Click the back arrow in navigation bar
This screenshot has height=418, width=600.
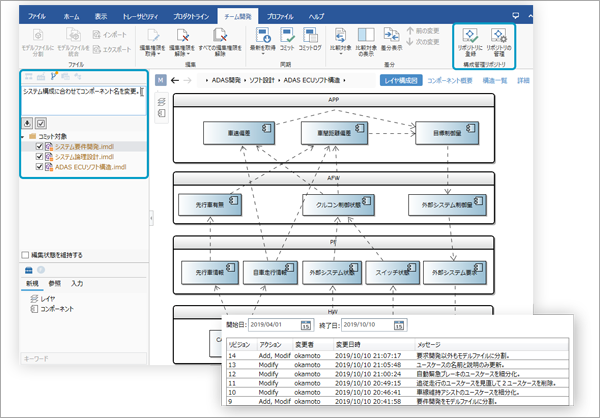coord(175,80)
